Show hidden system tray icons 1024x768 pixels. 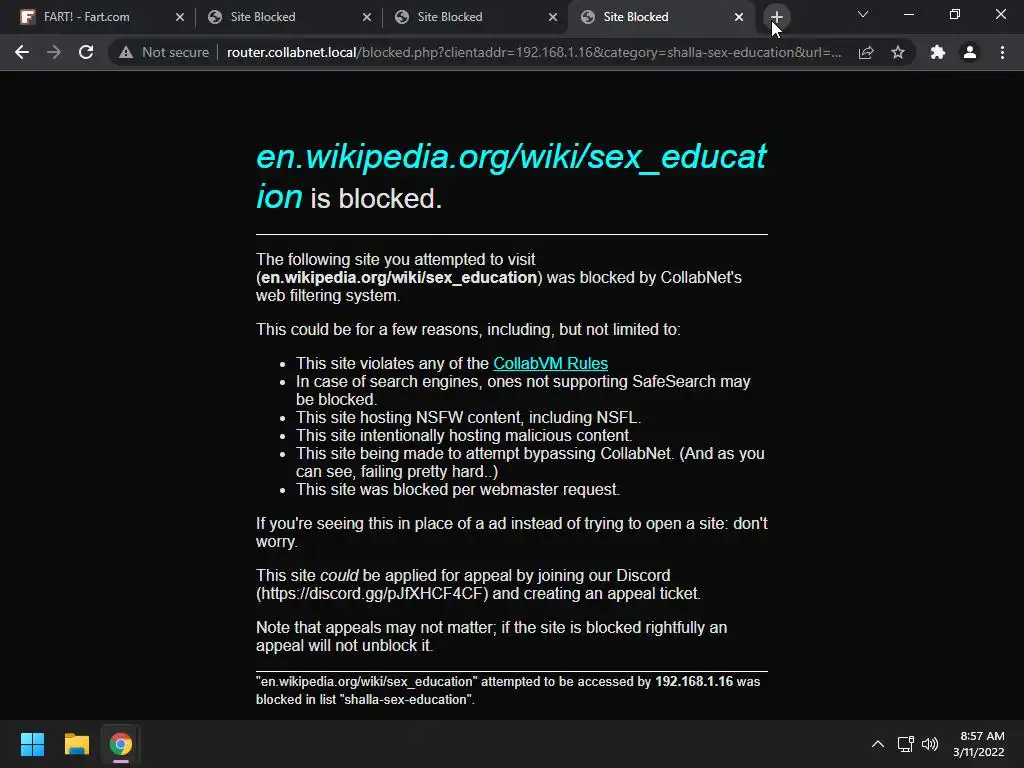point(878,744)
